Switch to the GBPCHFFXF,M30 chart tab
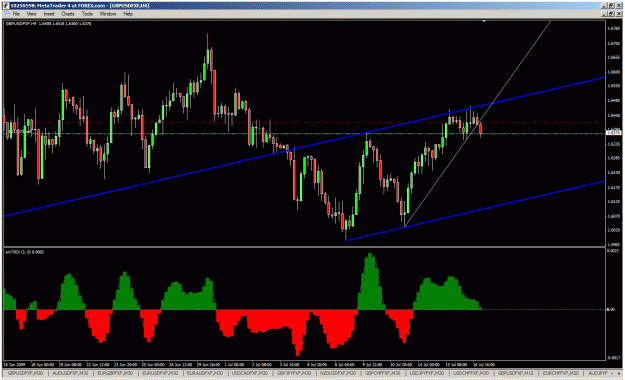This screenshot has height=380, width=625. (x=383, y=373)
